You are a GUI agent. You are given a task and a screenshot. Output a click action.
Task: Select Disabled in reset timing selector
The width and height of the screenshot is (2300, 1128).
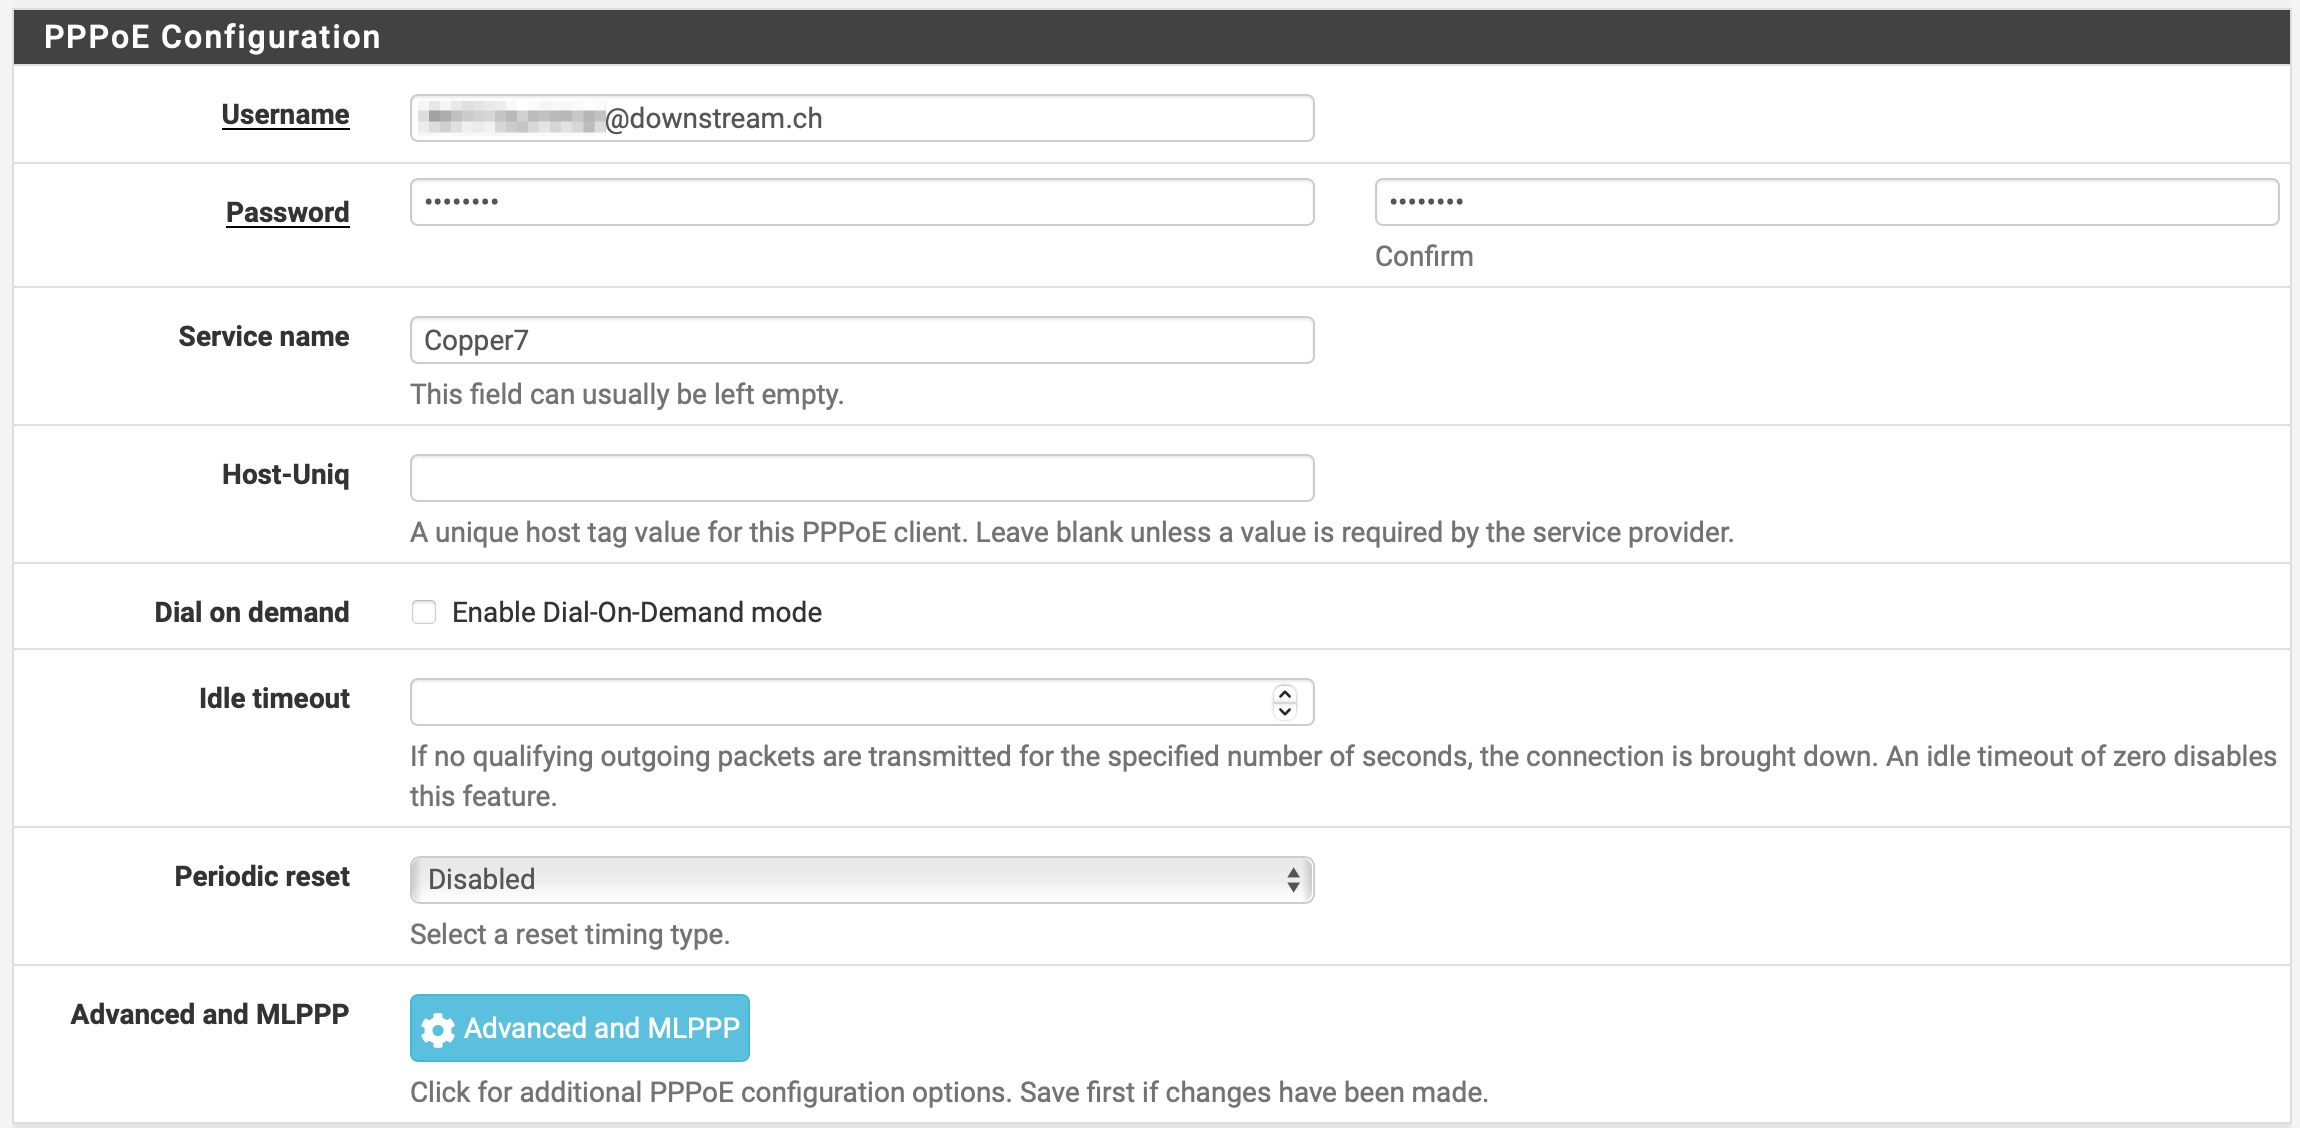coord(860,879)
